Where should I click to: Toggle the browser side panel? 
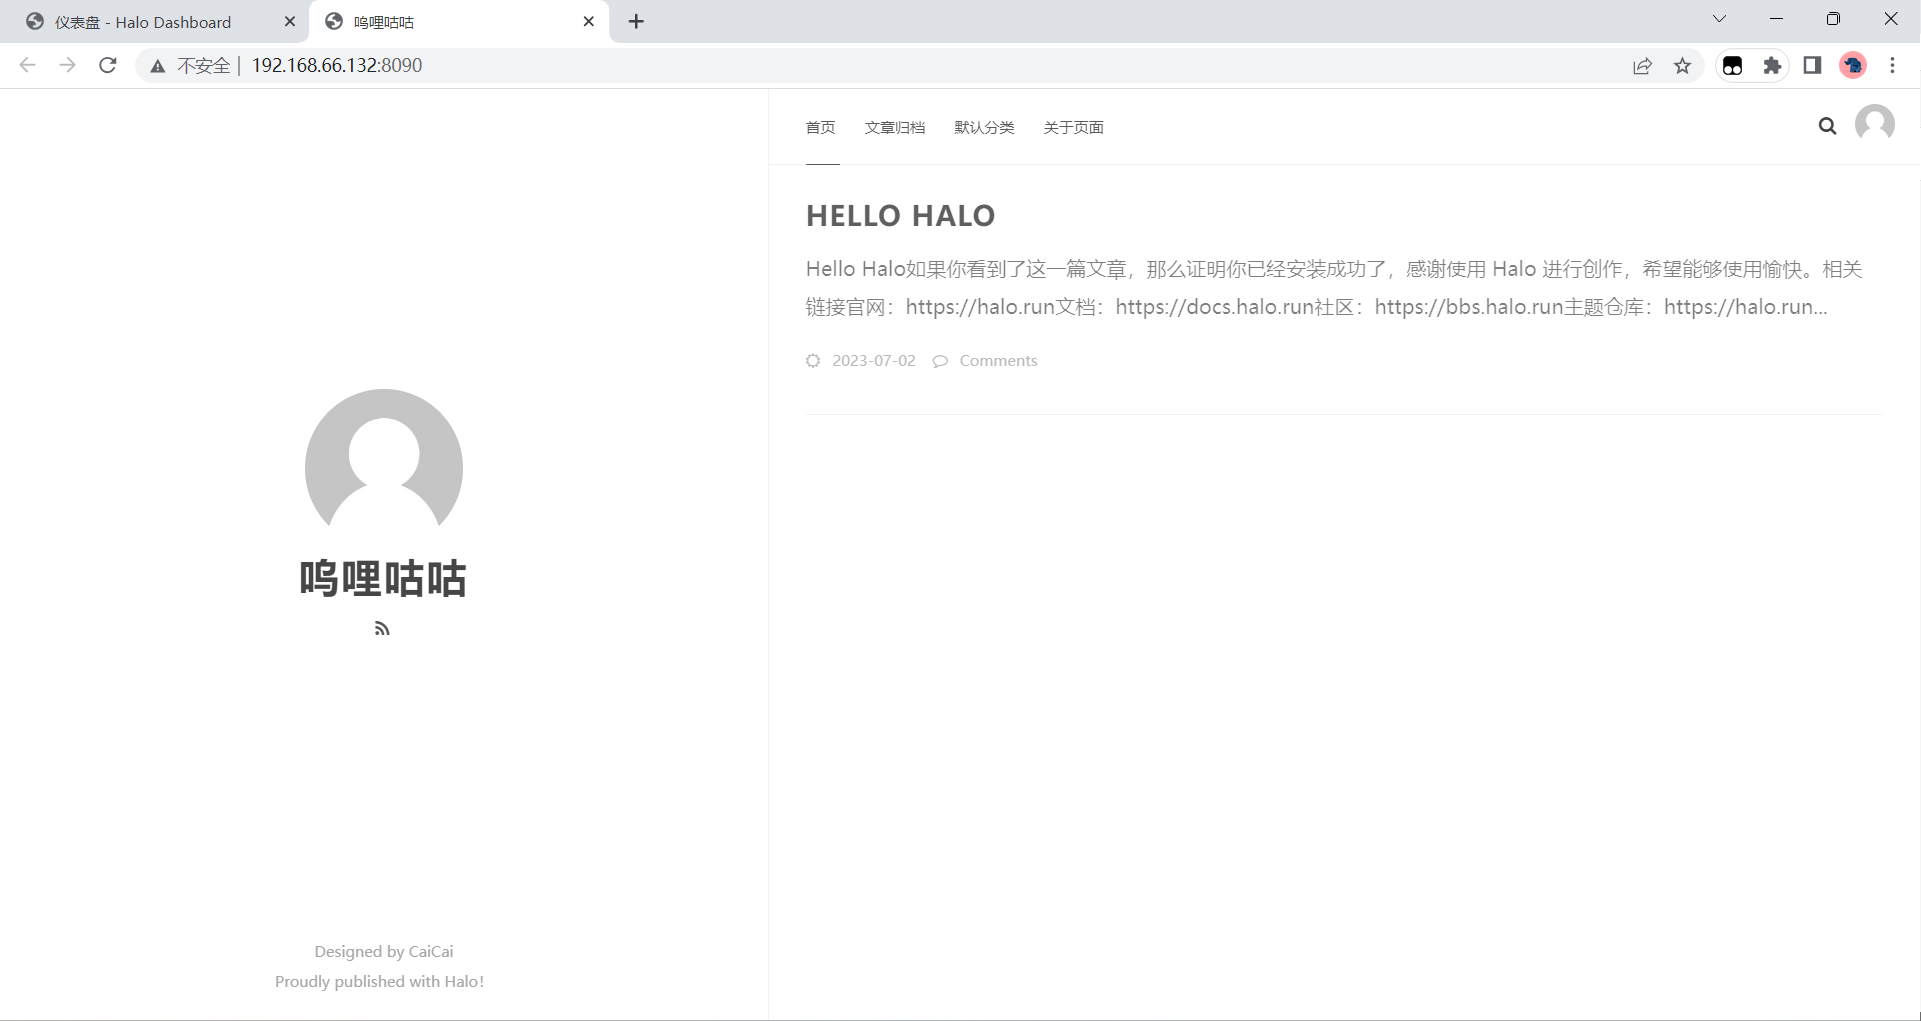point(1812,65)
